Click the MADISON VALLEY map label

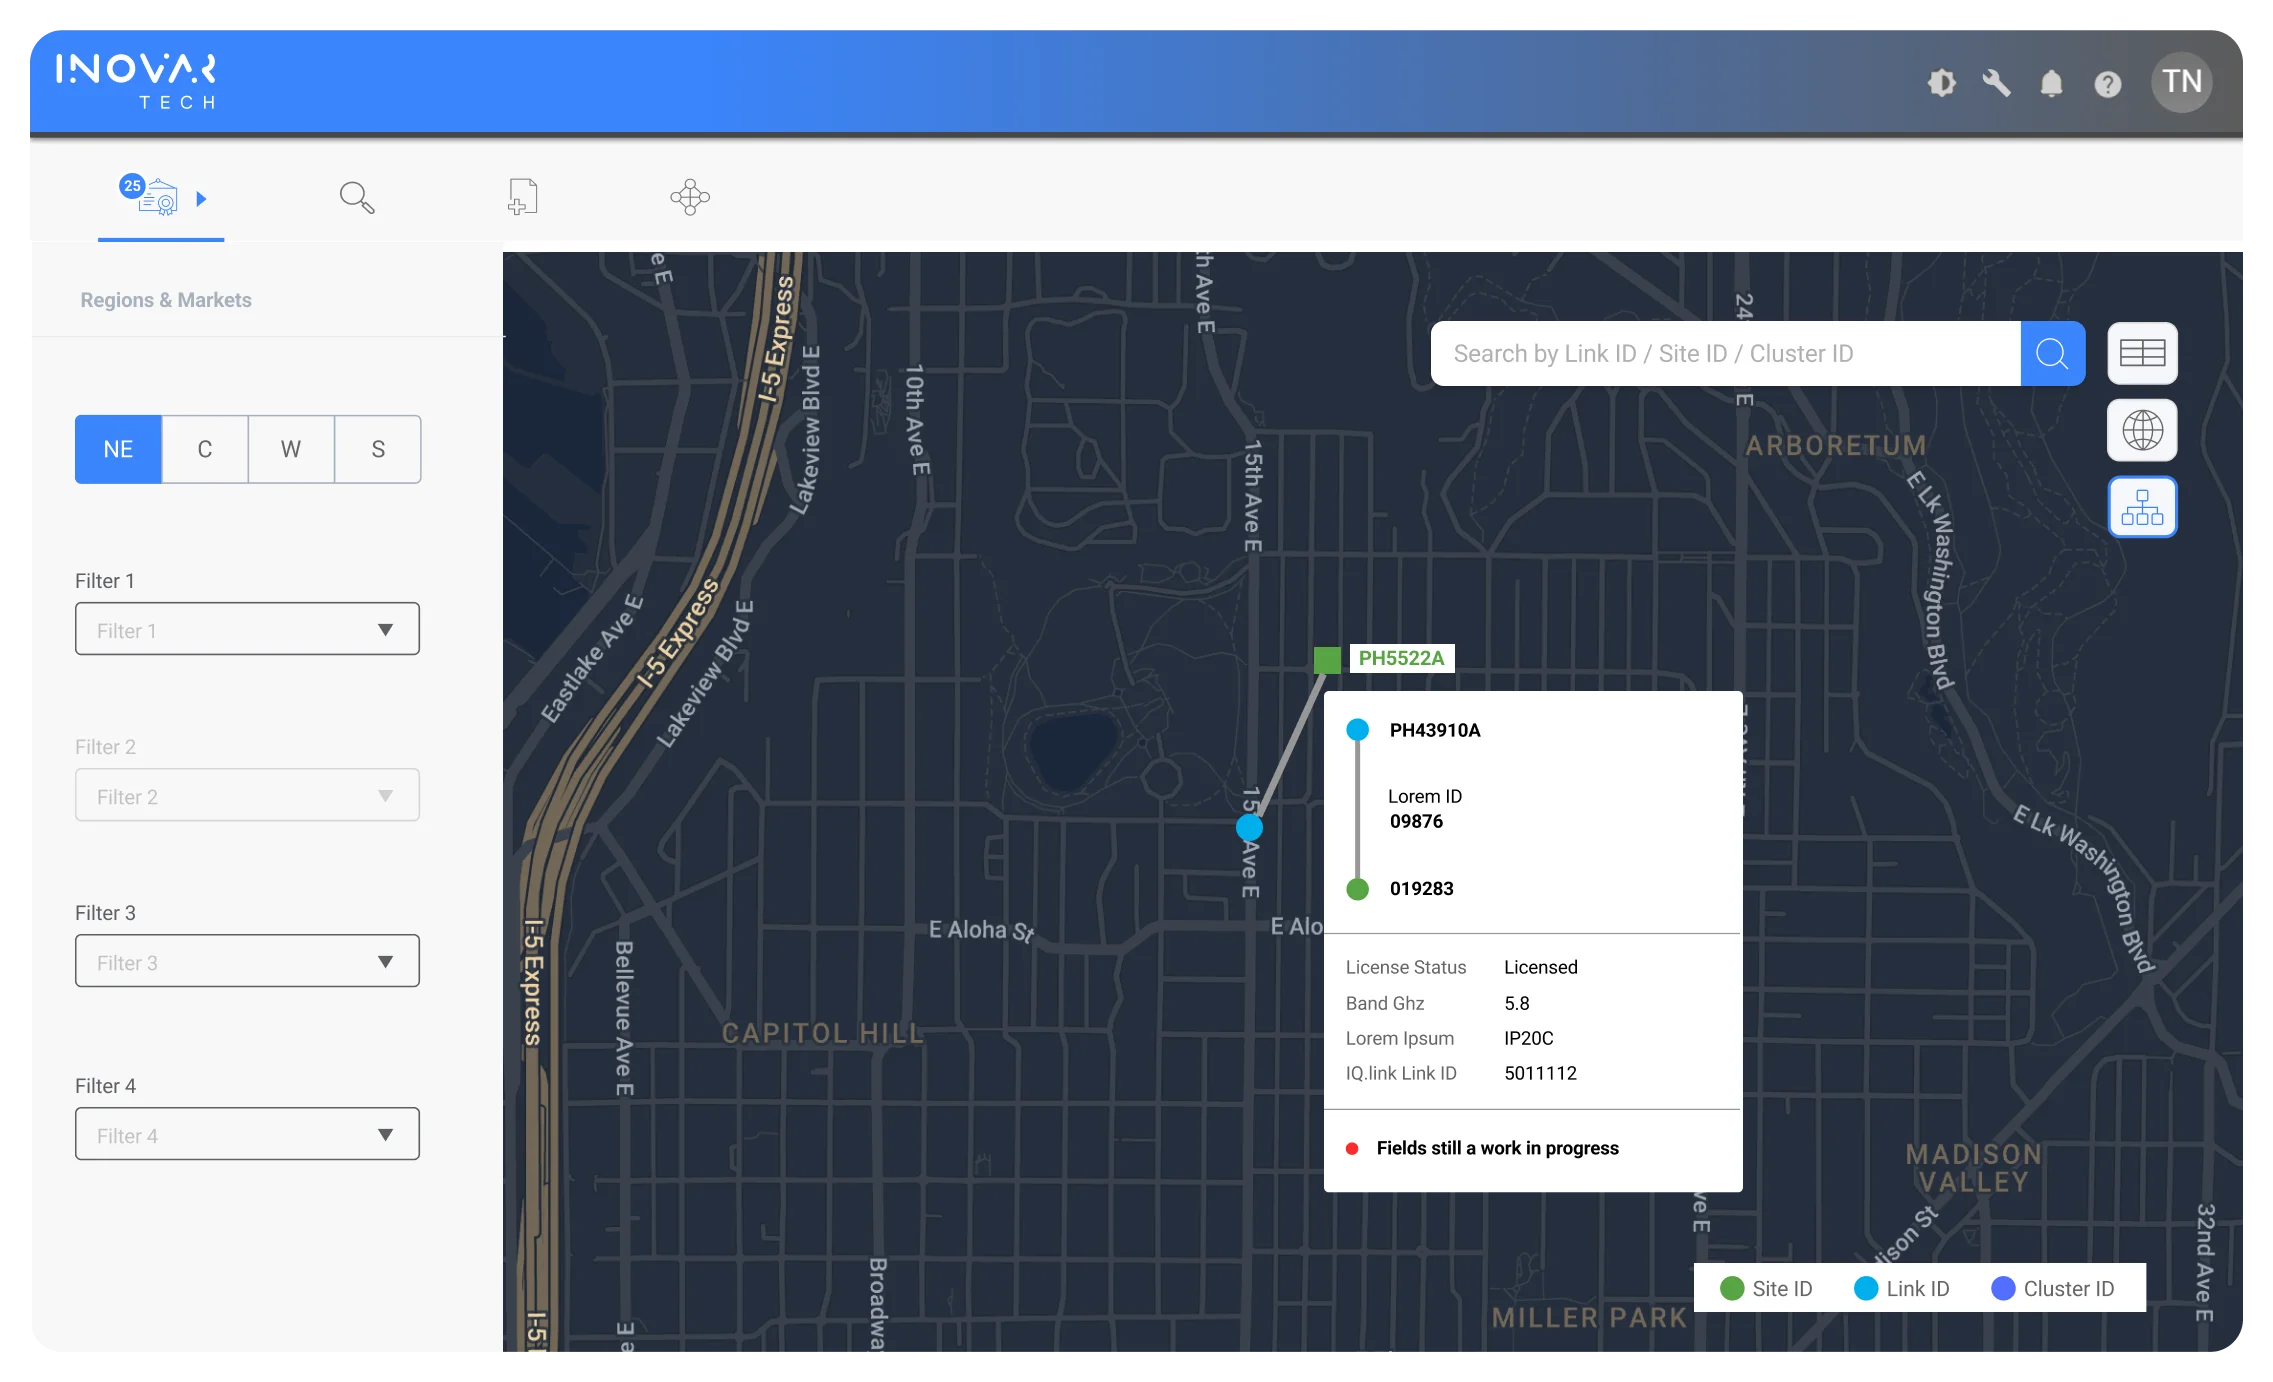point(1973,1168)
